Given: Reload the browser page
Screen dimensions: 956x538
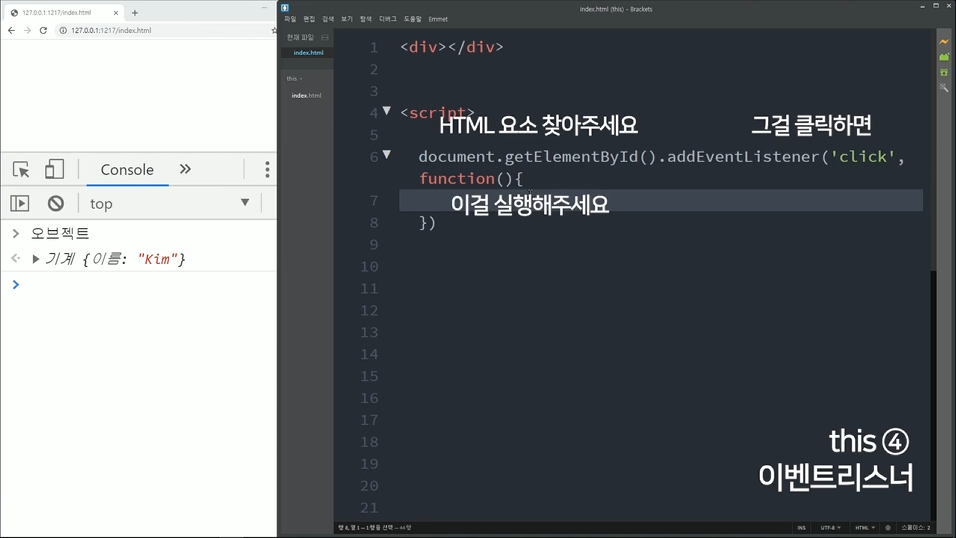Looking at the screenshot, I should 43,30.
